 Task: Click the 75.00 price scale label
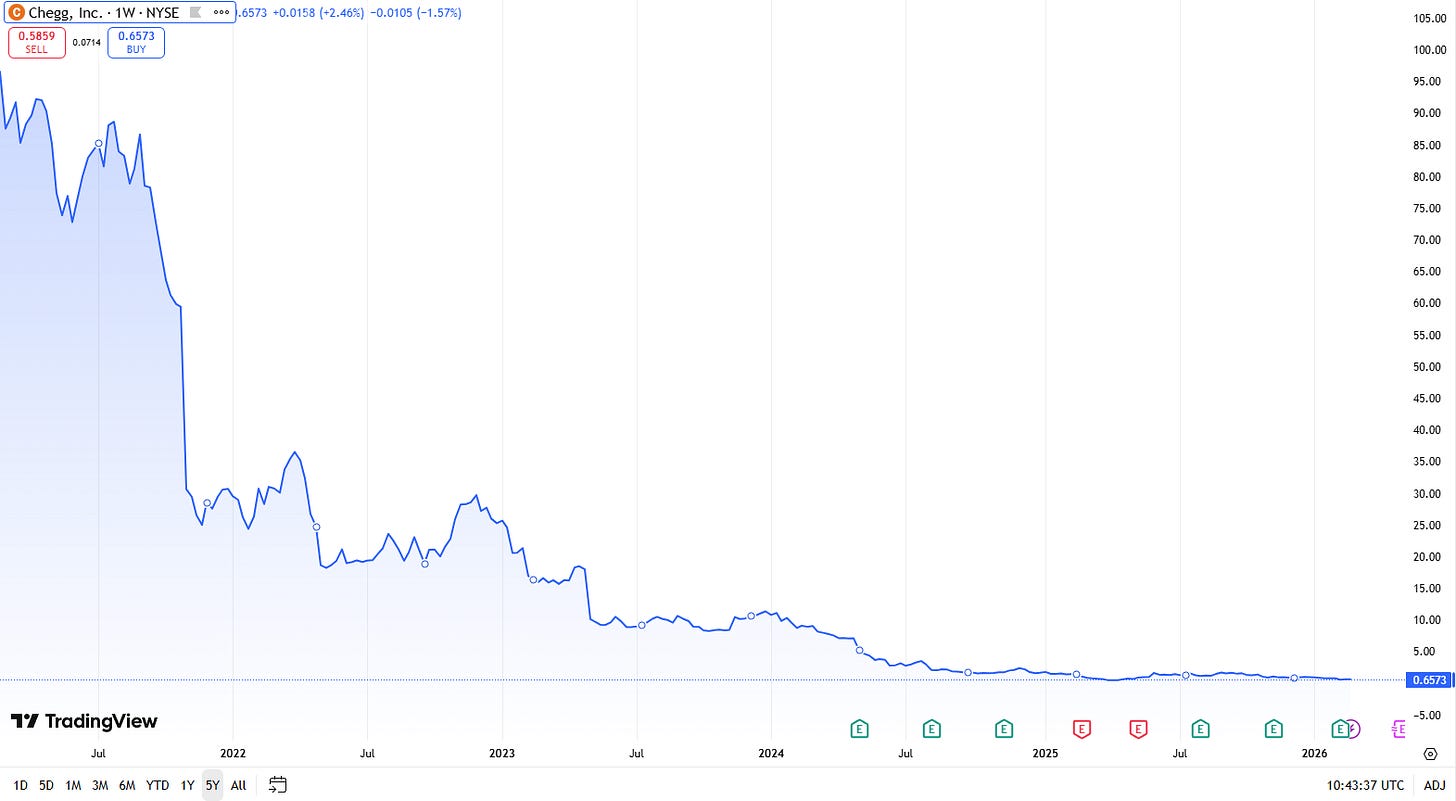tap(1427, 208)
